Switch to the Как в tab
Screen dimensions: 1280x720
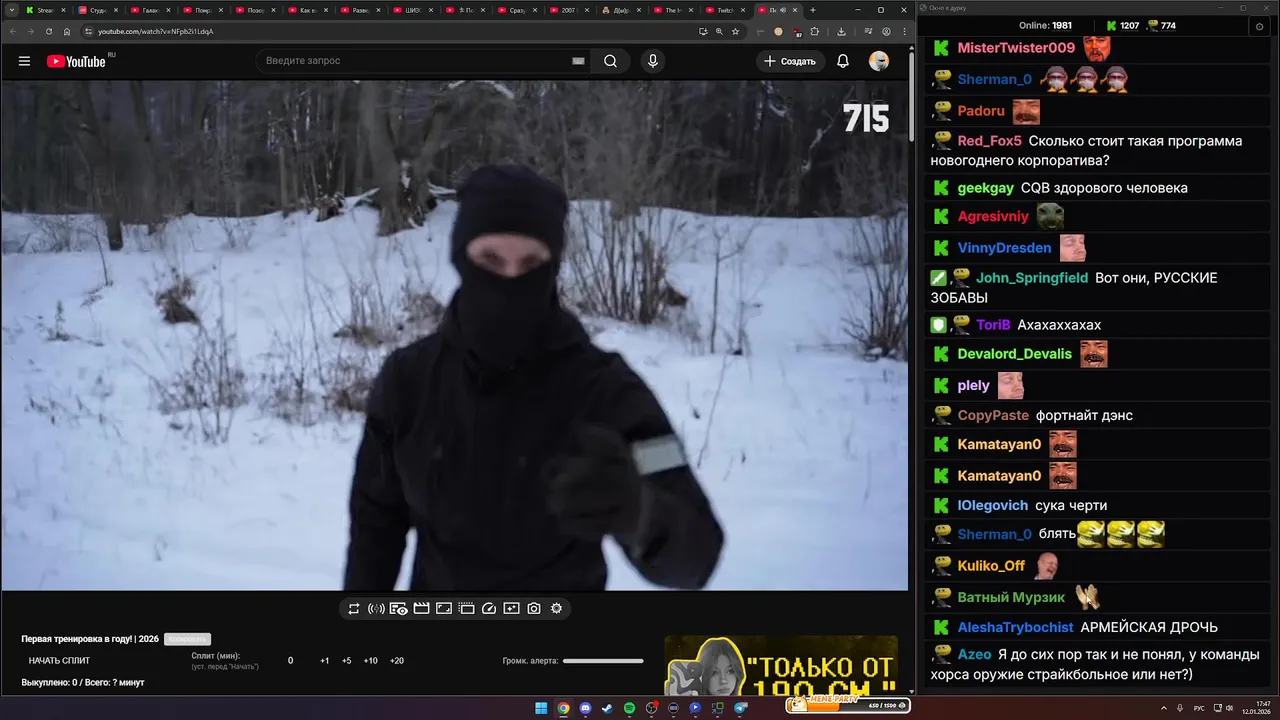pos(306,10)
